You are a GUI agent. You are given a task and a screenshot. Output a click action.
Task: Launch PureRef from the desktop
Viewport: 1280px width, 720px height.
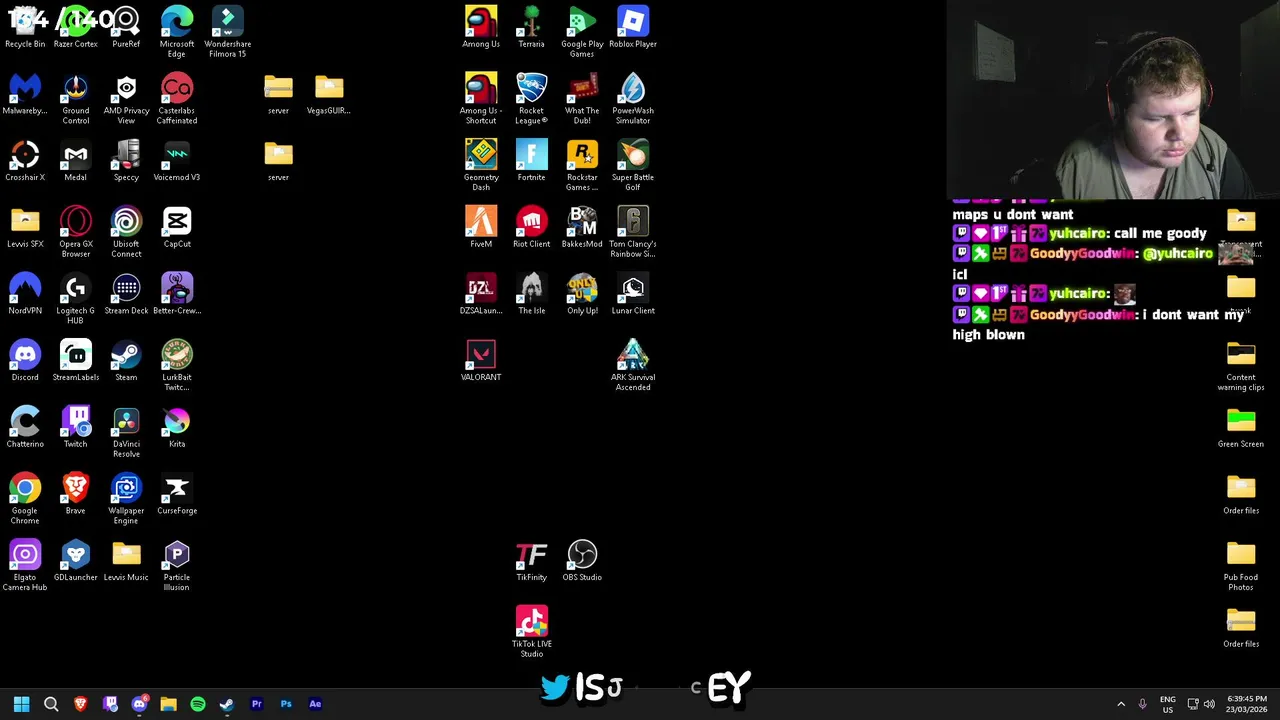click(126, 28)
